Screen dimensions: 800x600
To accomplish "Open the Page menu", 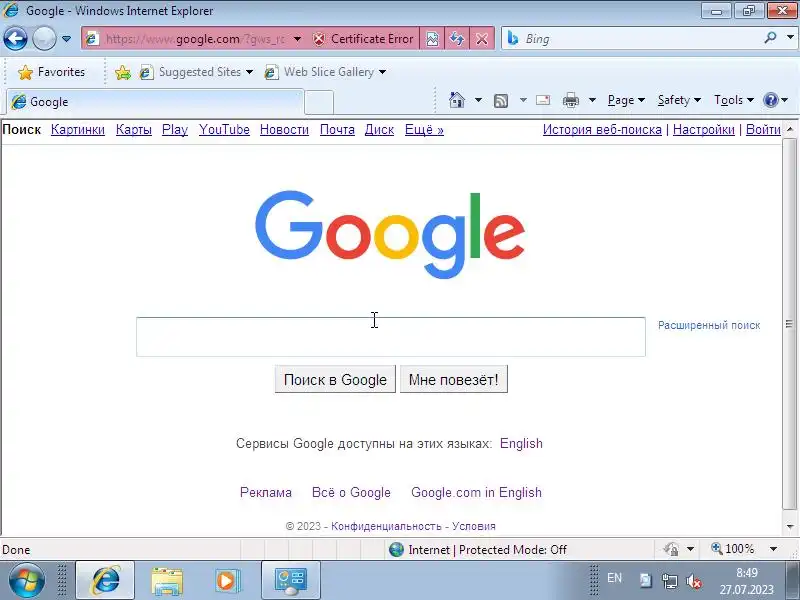I will click(626, 100).
